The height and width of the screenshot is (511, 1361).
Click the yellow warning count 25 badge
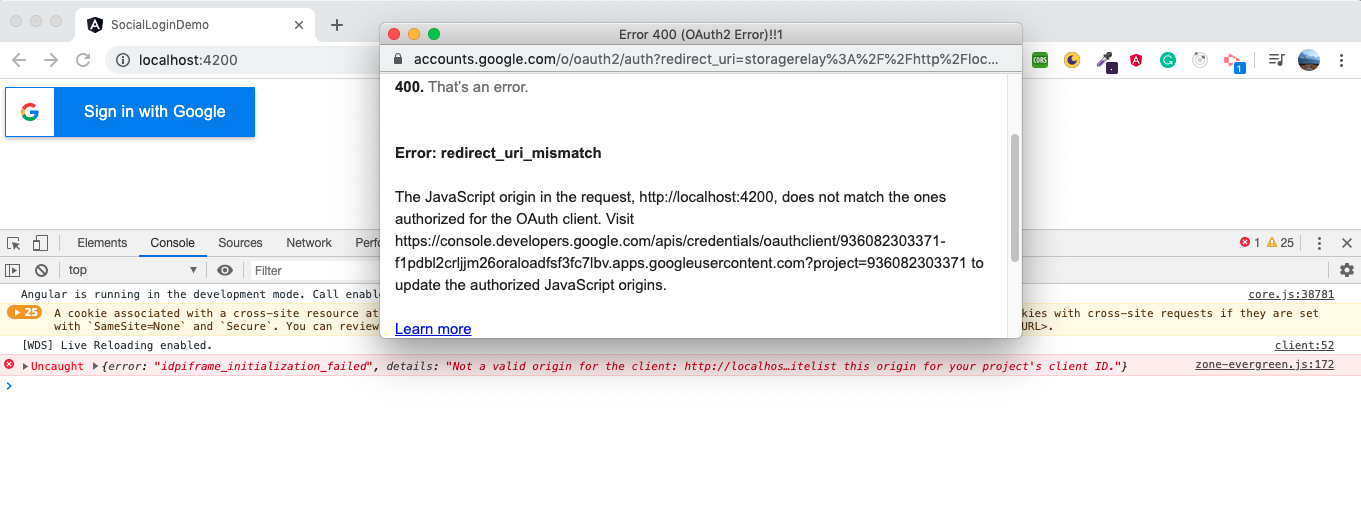coord(1280,243)
